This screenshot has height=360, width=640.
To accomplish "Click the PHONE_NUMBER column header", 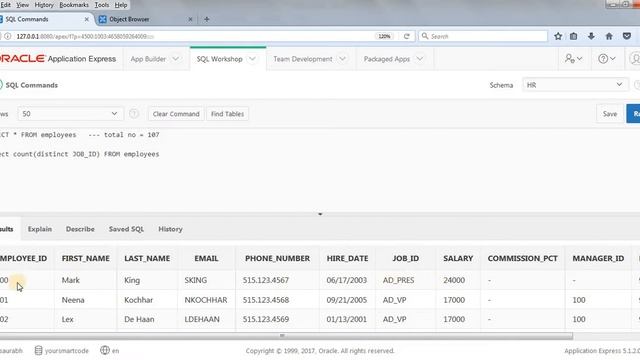I will (x=277, y=258).
